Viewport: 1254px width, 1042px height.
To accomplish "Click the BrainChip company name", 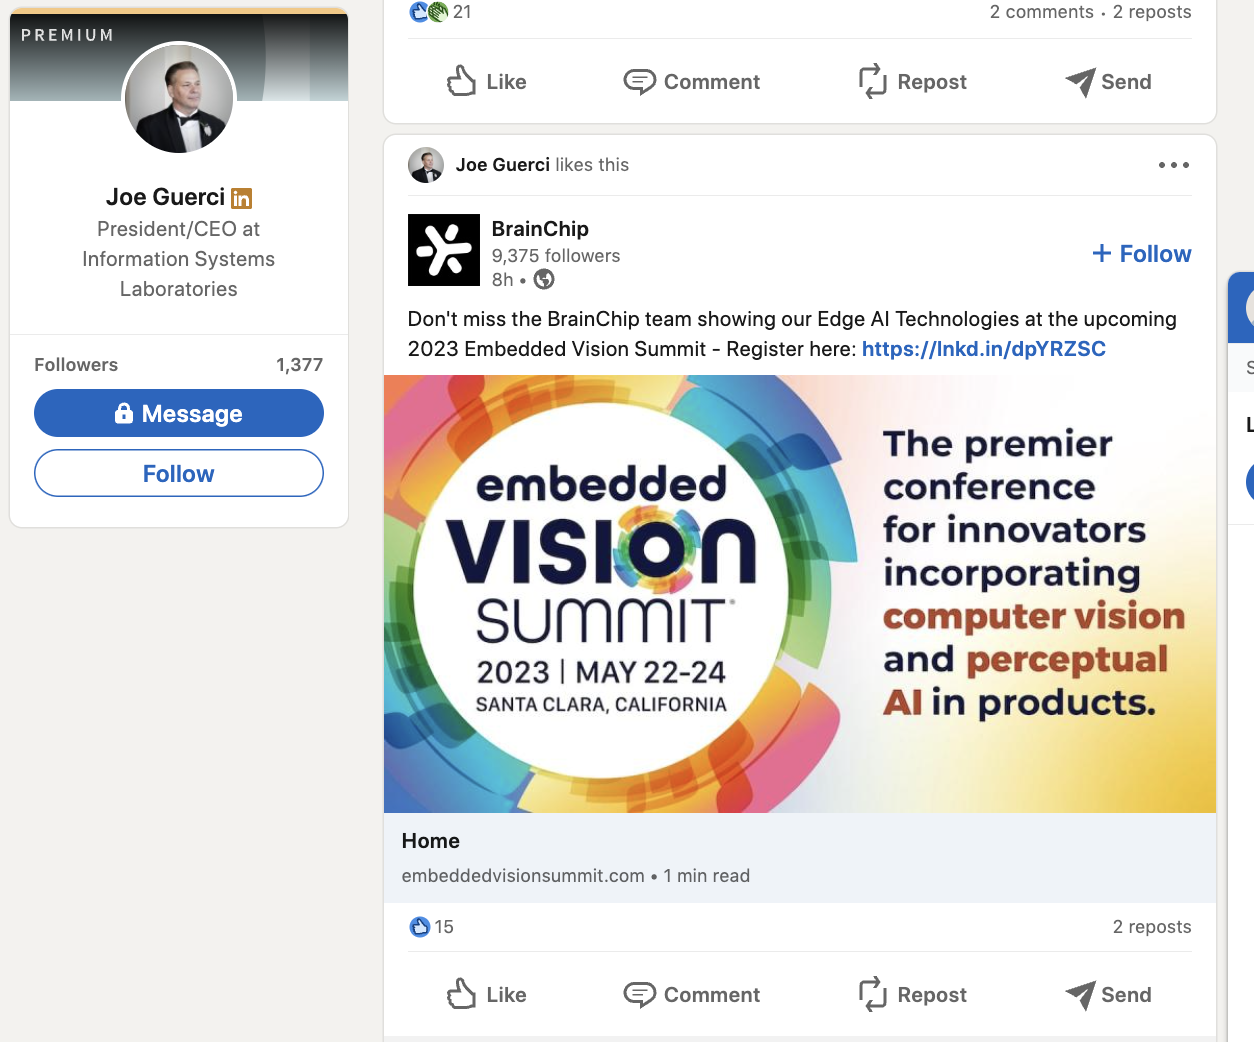I will click(x=540, y=229).
